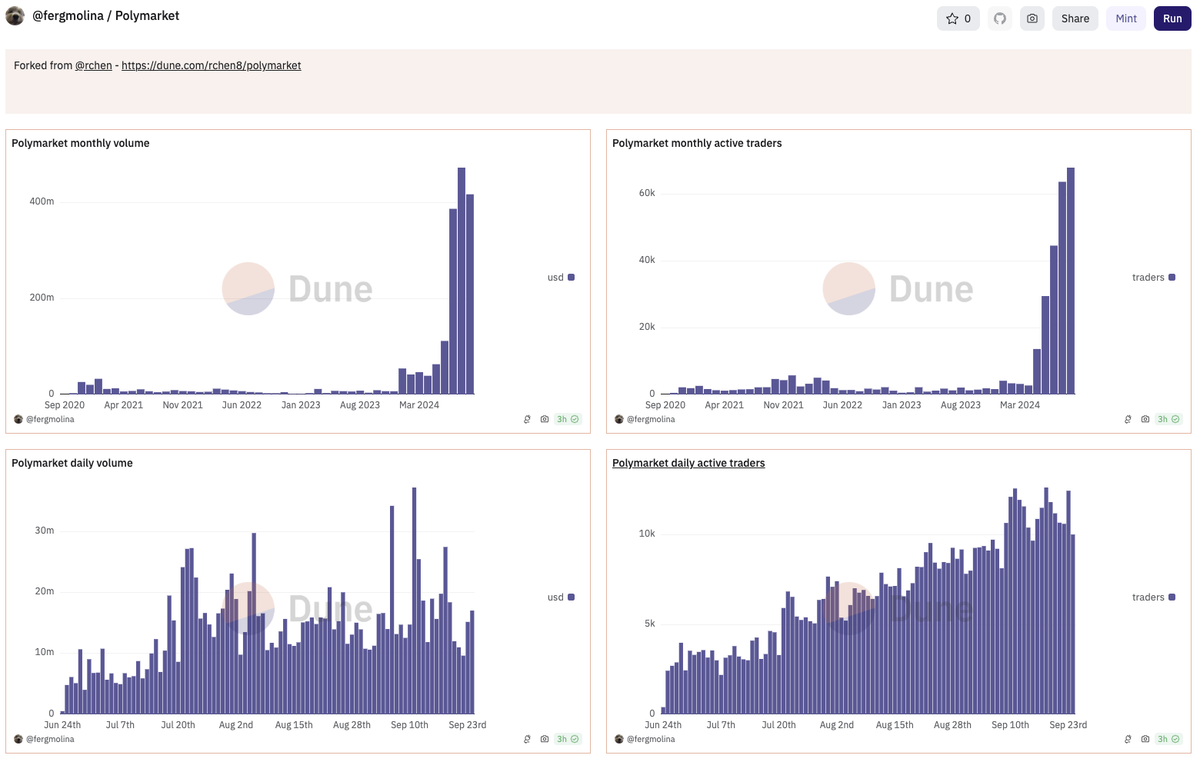Image resolution: width=1200 pixels, height=762 pixels.
Task: Click the @fergmolina / Polymarket title
Action: click(x=106, y=16)
